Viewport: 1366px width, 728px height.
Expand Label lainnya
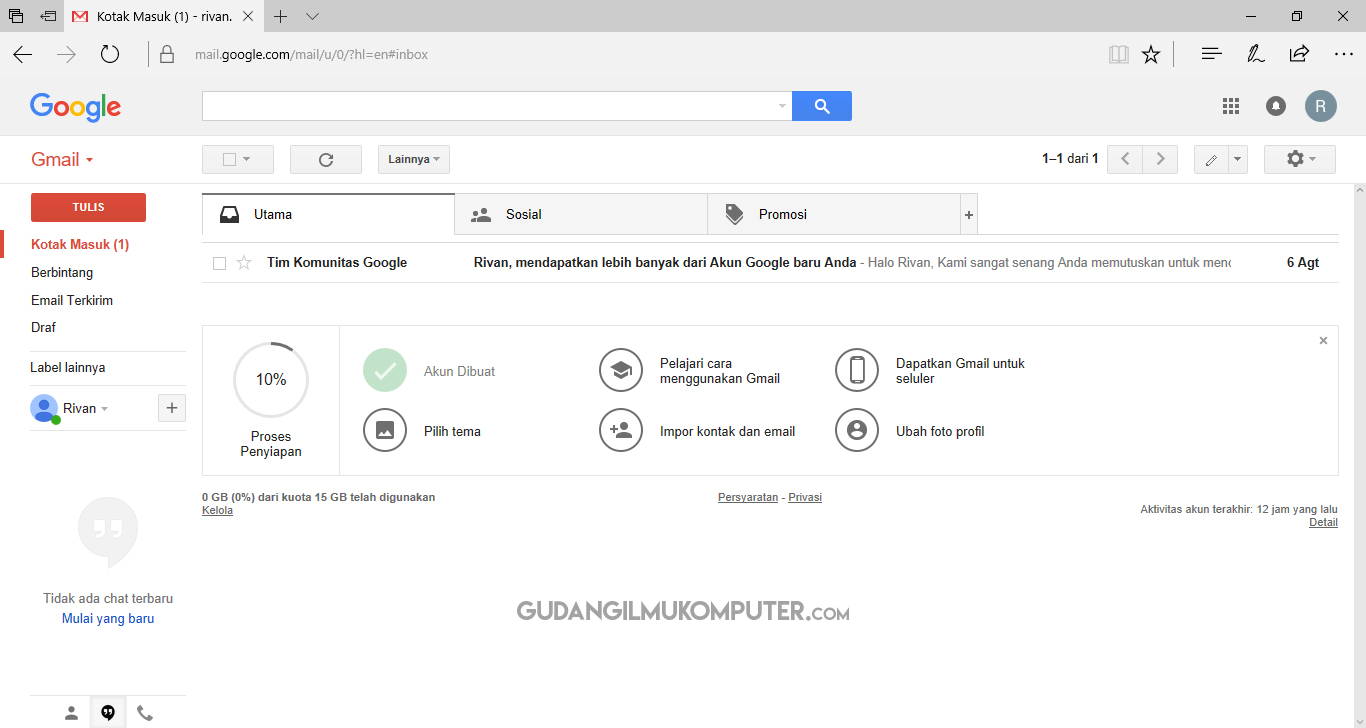pyautogui.click(x=67, y=367)
